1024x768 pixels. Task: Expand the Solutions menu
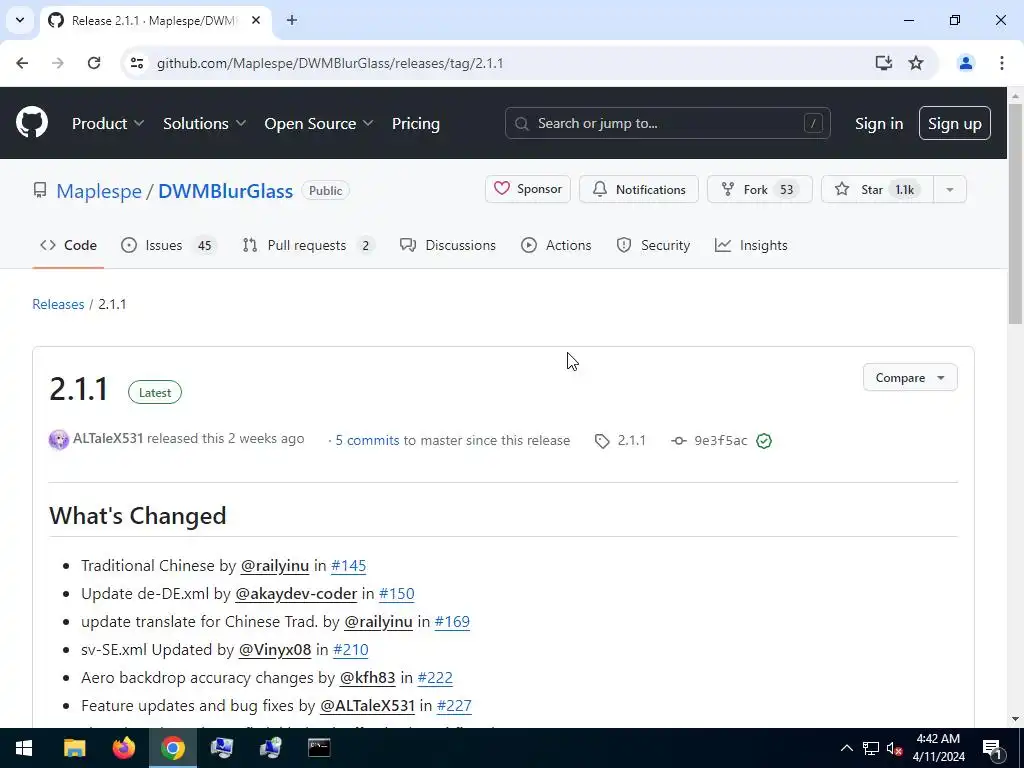(x=204, y=123)
